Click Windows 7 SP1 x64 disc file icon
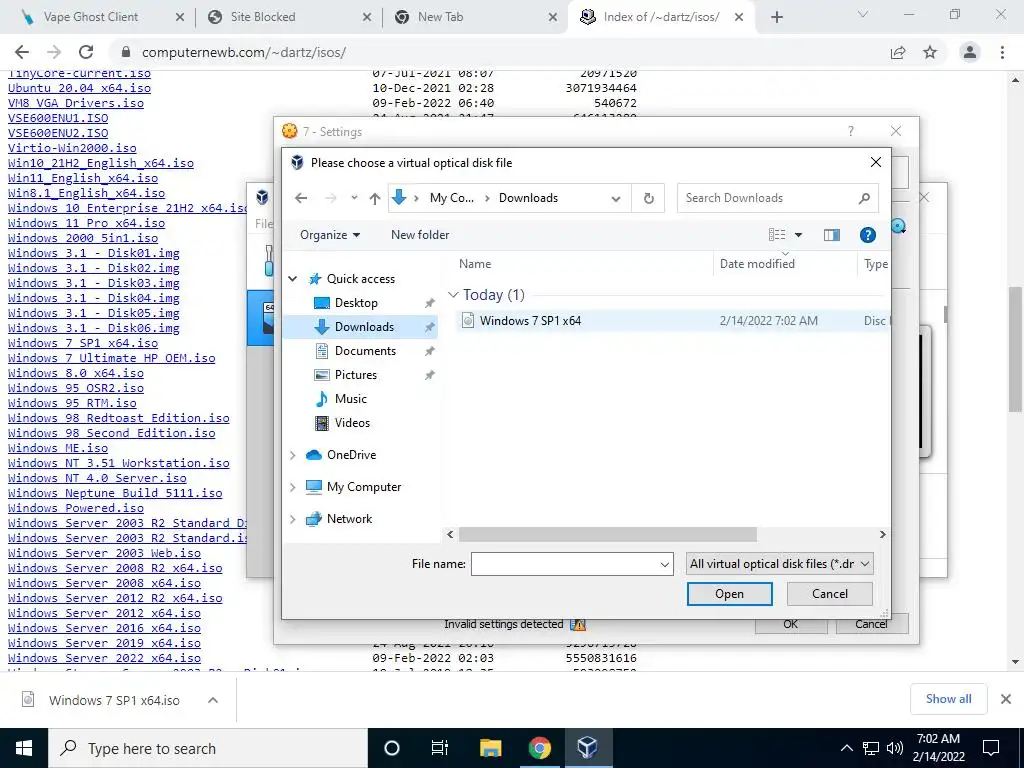This screenshot has height=768, width=1024. [x=468, y=320]
